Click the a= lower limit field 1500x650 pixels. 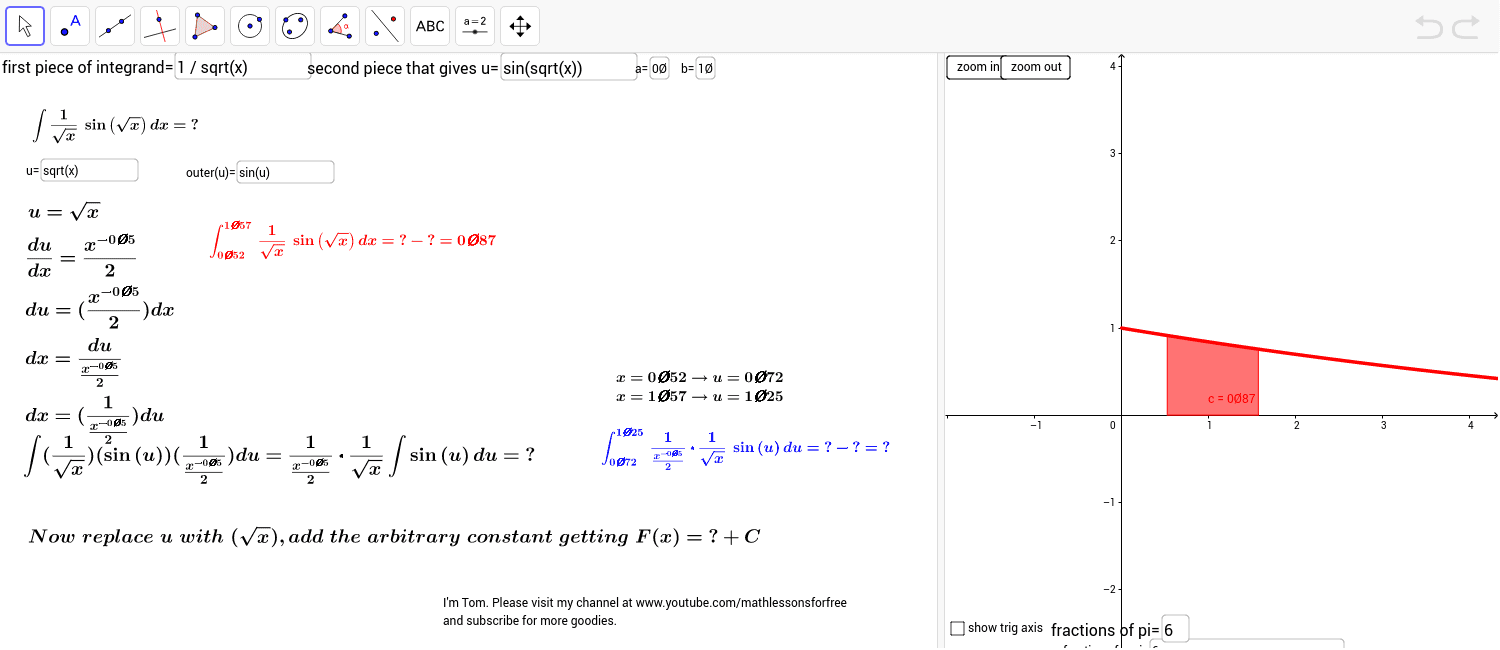click(659, 68)
